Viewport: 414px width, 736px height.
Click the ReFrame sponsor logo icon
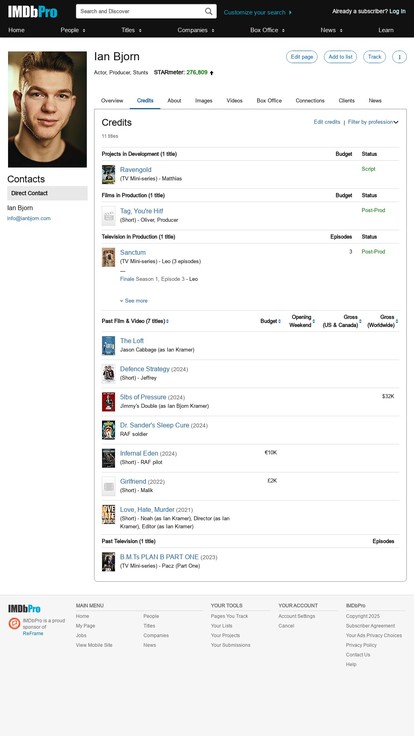[x=15, y=623]
